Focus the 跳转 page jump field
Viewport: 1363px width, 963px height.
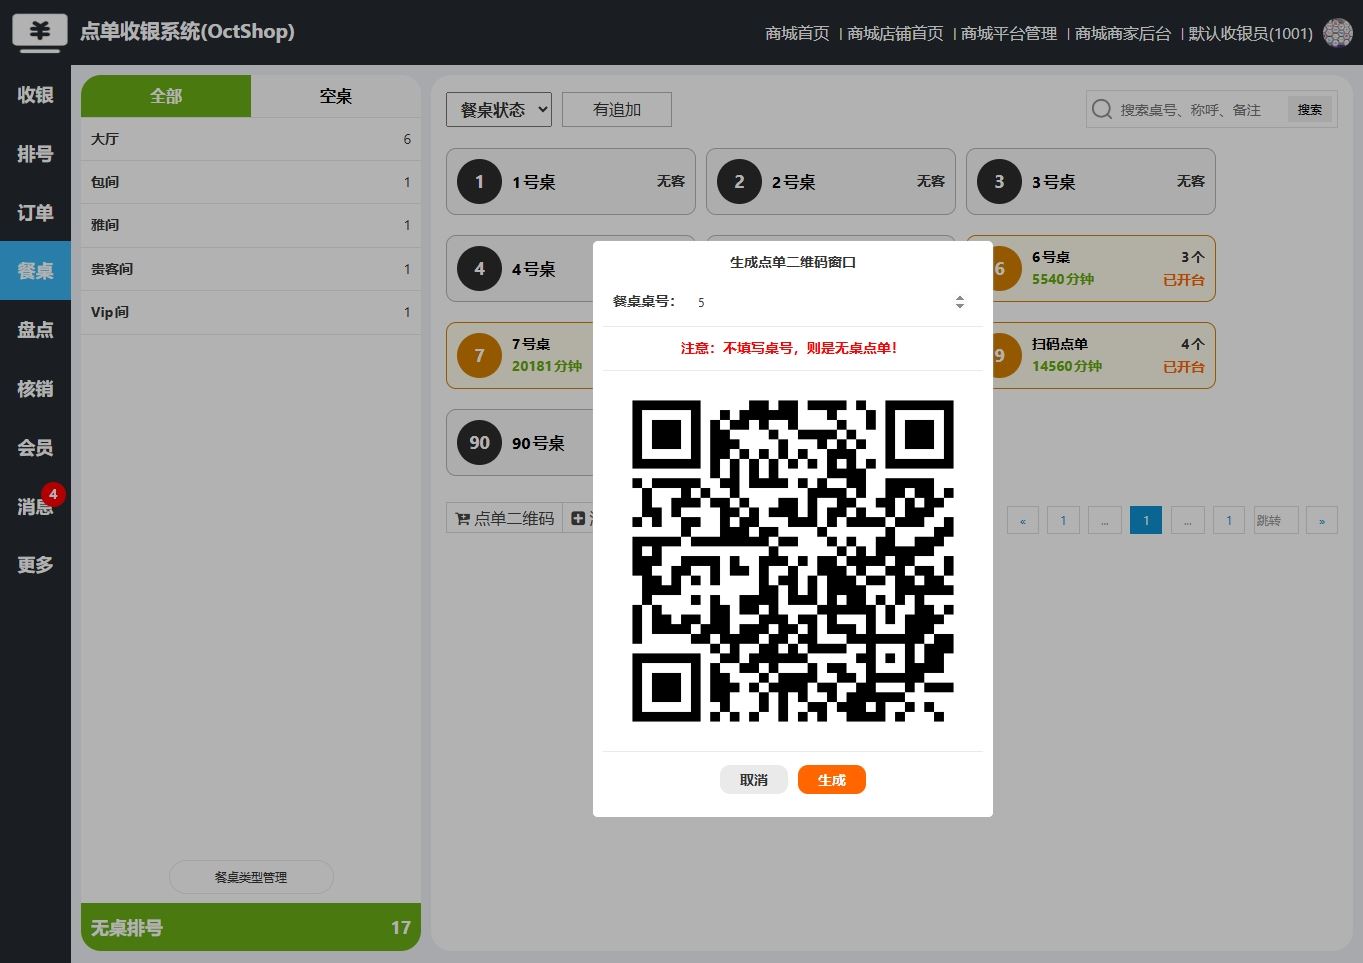pyautogui.click(x=1276, y=520)
